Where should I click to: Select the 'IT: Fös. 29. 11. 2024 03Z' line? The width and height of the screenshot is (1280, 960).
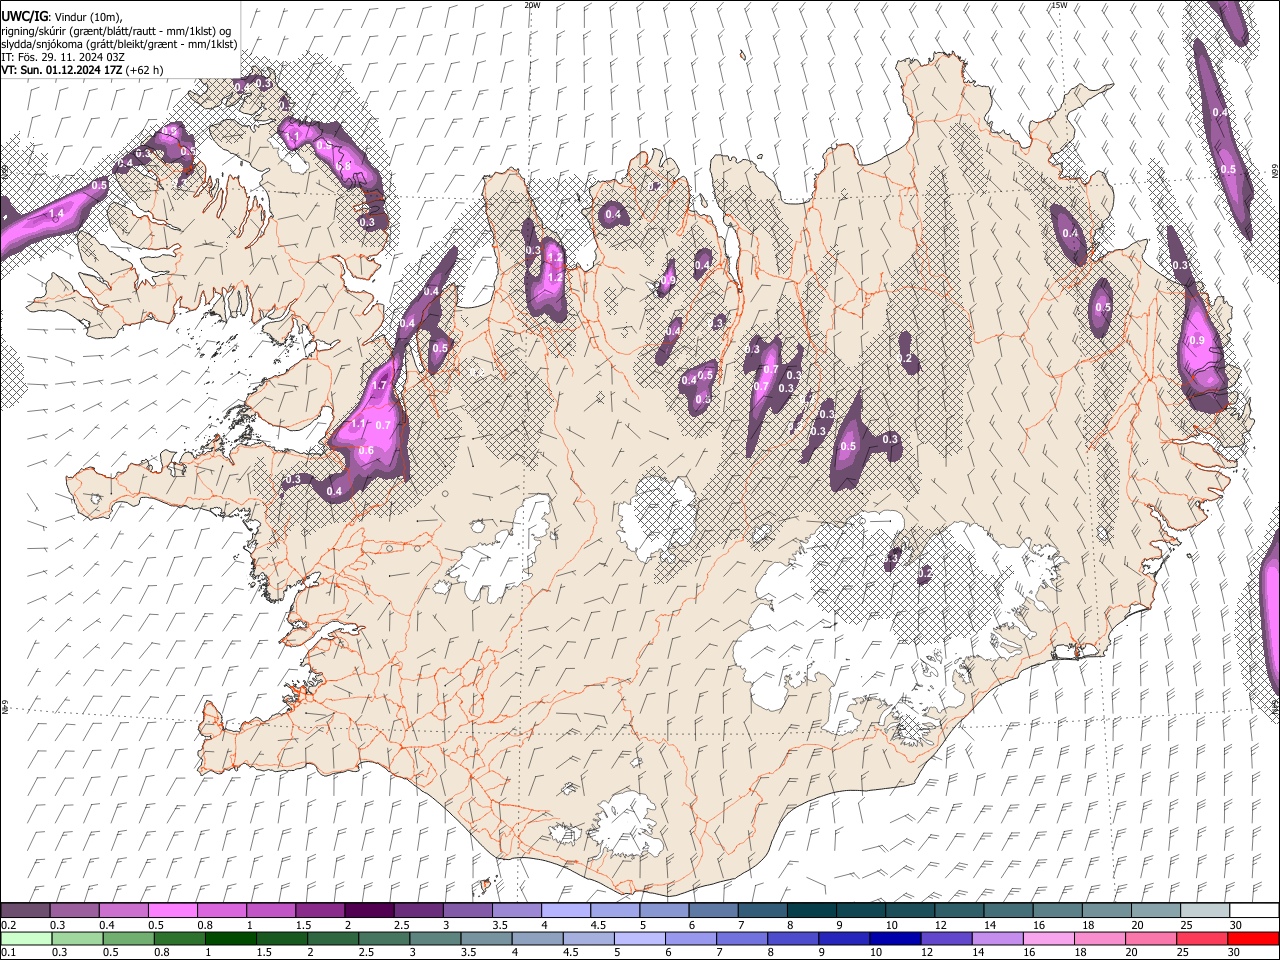click(x=63, y=57)
